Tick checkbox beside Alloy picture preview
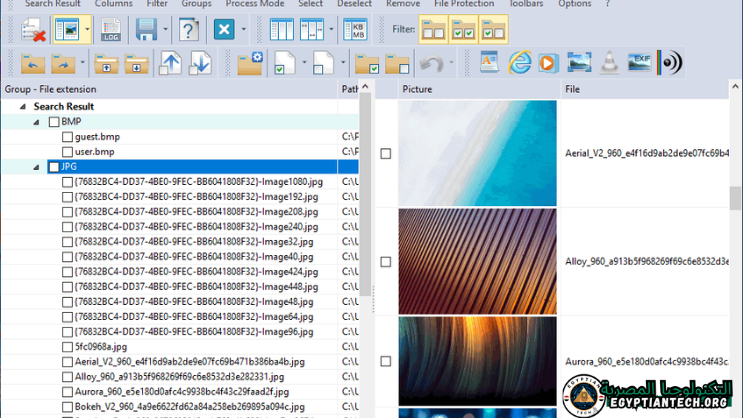 click(386, 262)
